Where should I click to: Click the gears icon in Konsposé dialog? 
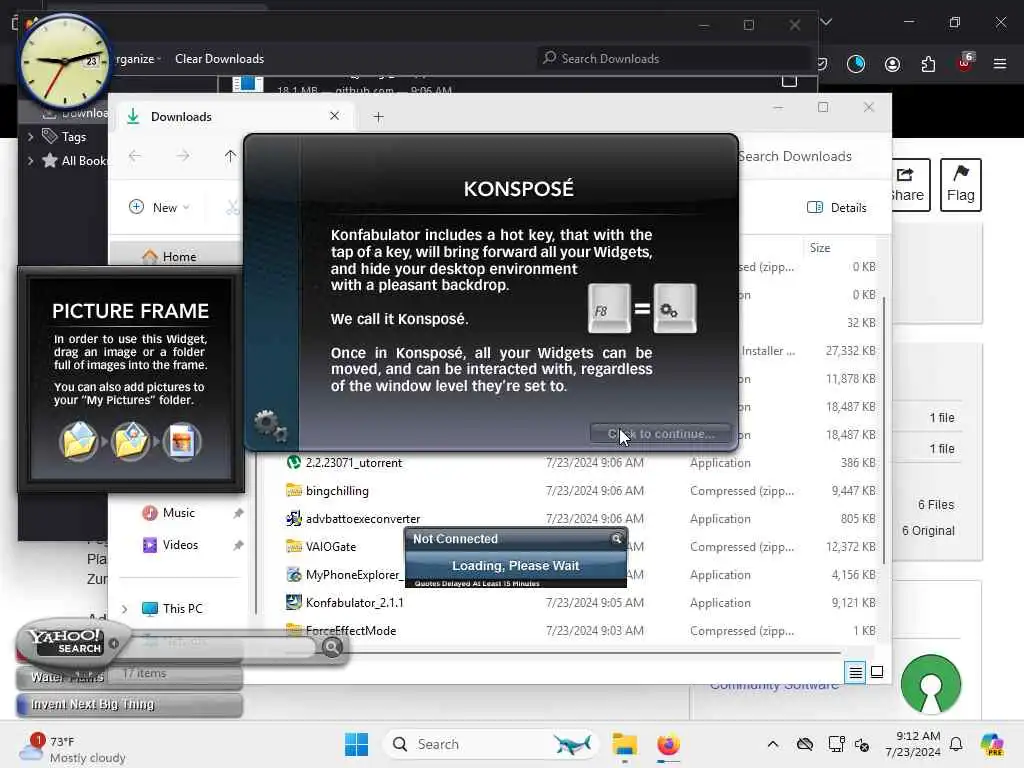[270, 426]
